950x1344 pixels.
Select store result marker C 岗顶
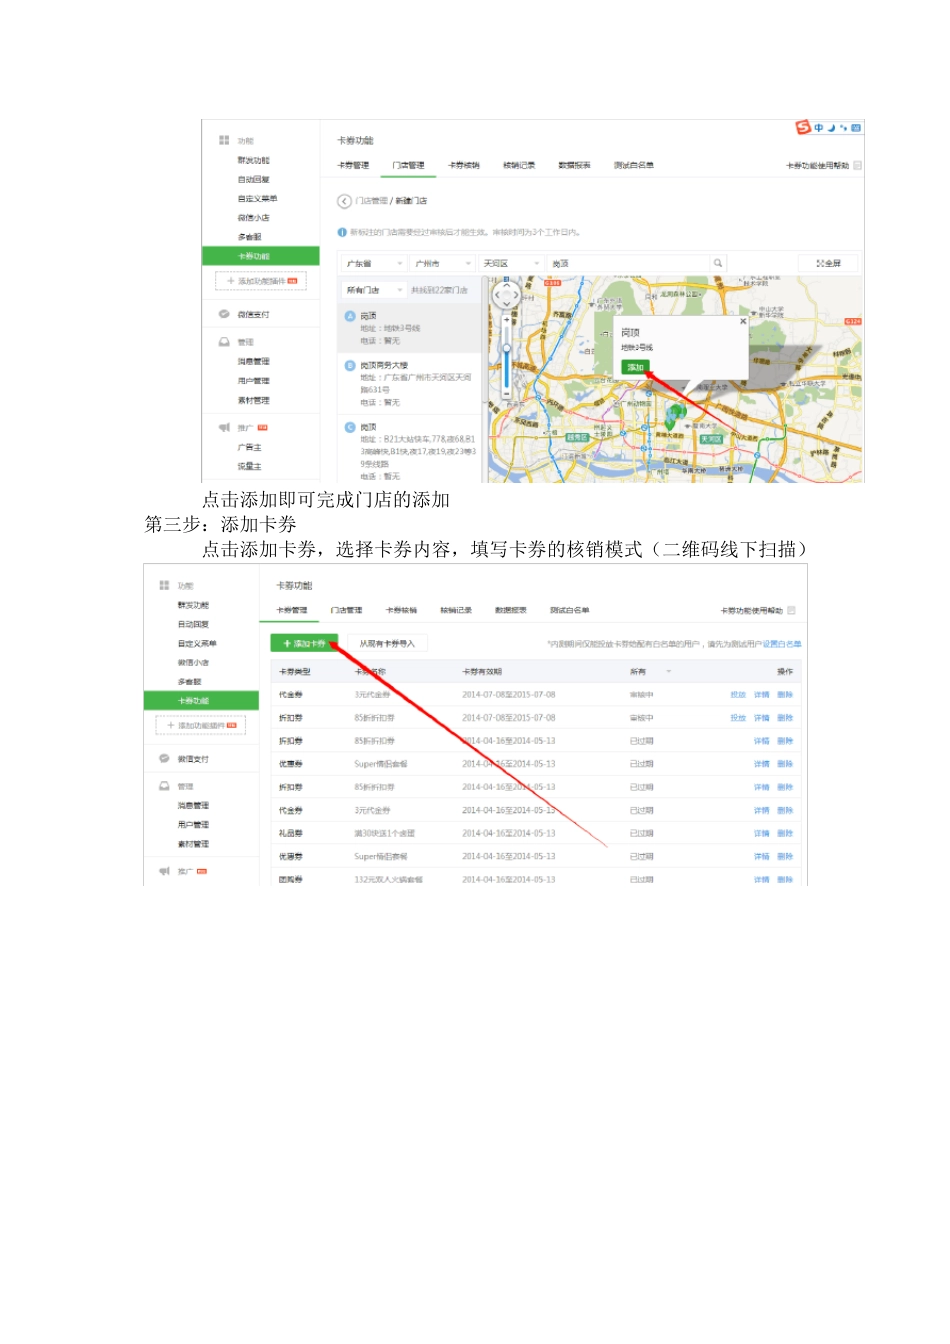pyautogui.click(x=351, y=427)
